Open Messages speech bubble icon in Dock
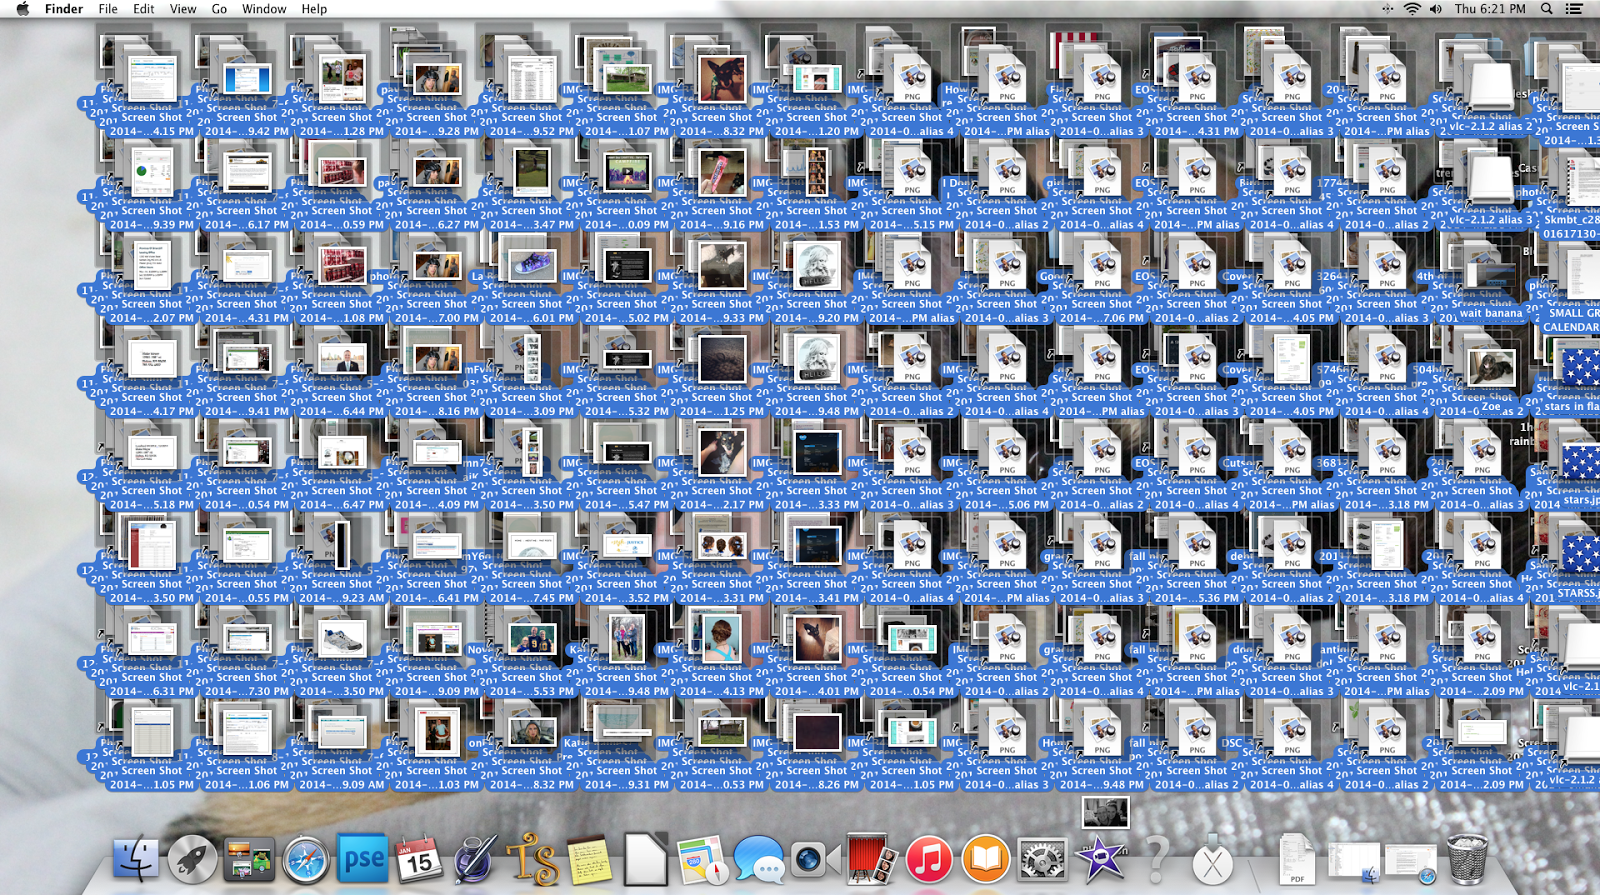The image size is (1600, 895). (759, 859)
